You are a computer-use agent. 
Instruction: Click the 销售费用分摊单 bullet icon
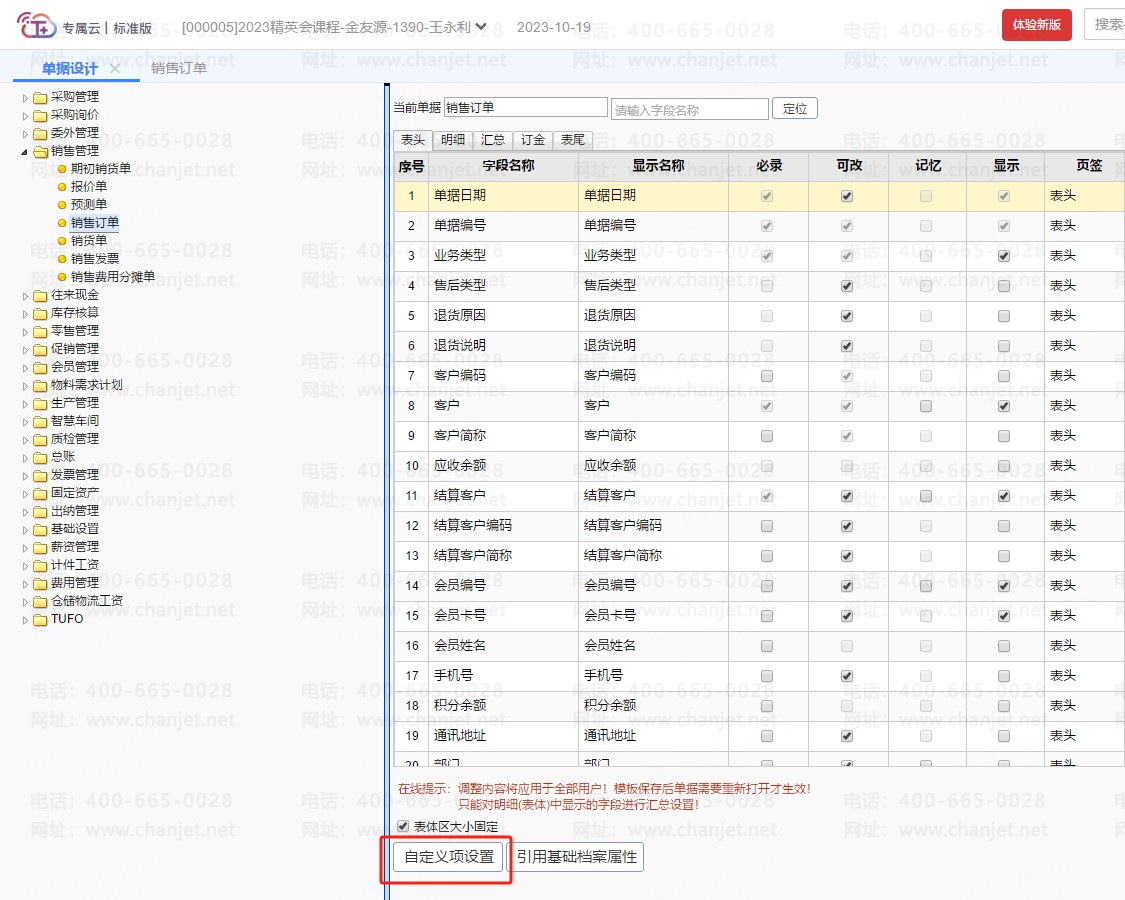[62, 277]
